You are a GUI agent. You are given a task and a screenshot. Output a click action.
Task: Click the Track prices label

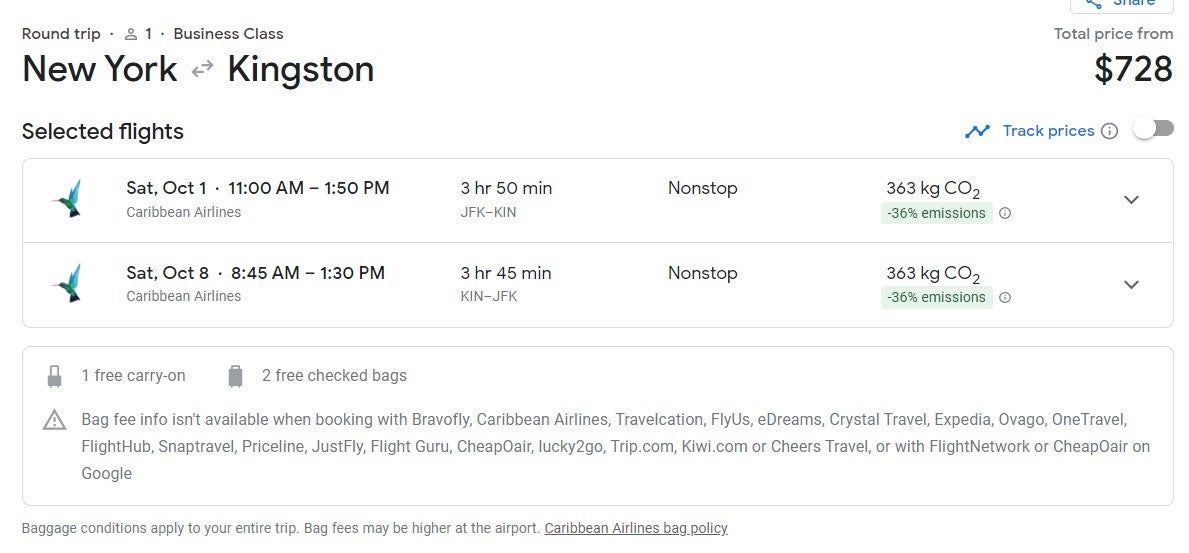pos(1048,131)
